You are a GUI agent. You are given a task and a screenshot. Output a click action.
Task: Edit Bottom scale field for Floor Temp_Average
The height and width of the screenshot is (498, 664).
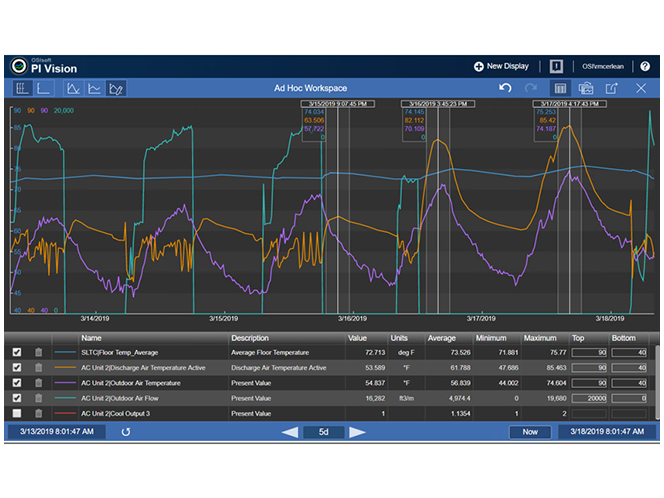(x=629, y=352)
